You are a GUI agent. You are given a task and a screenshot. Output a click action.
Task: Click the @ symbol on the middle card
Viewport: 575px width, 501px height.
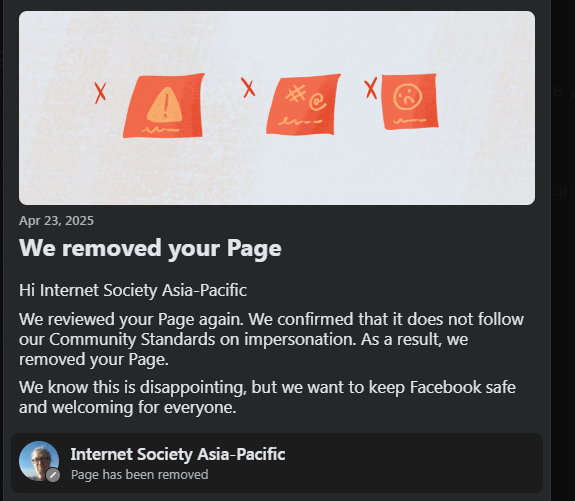coord(318,102)
